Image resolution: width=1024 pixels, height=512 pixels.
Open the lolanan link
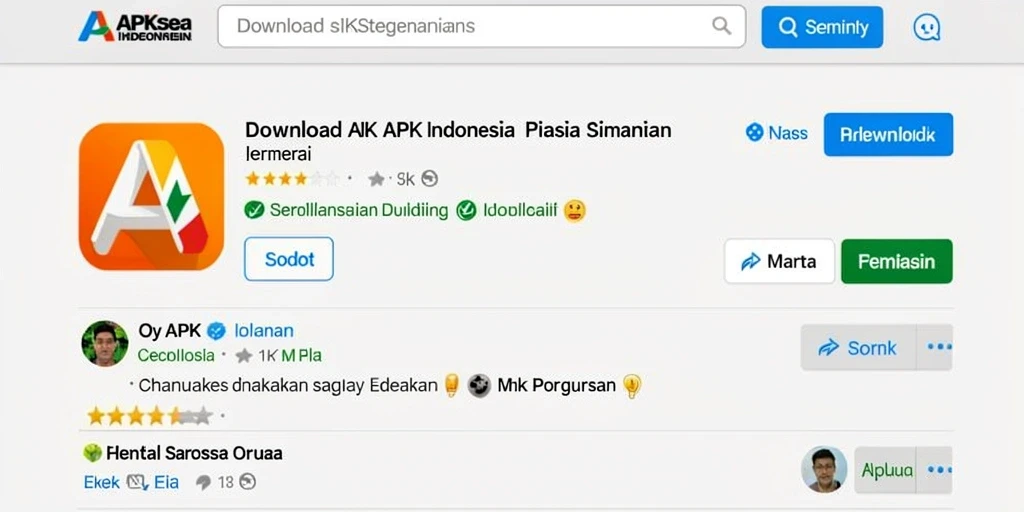tap(264, 331)
